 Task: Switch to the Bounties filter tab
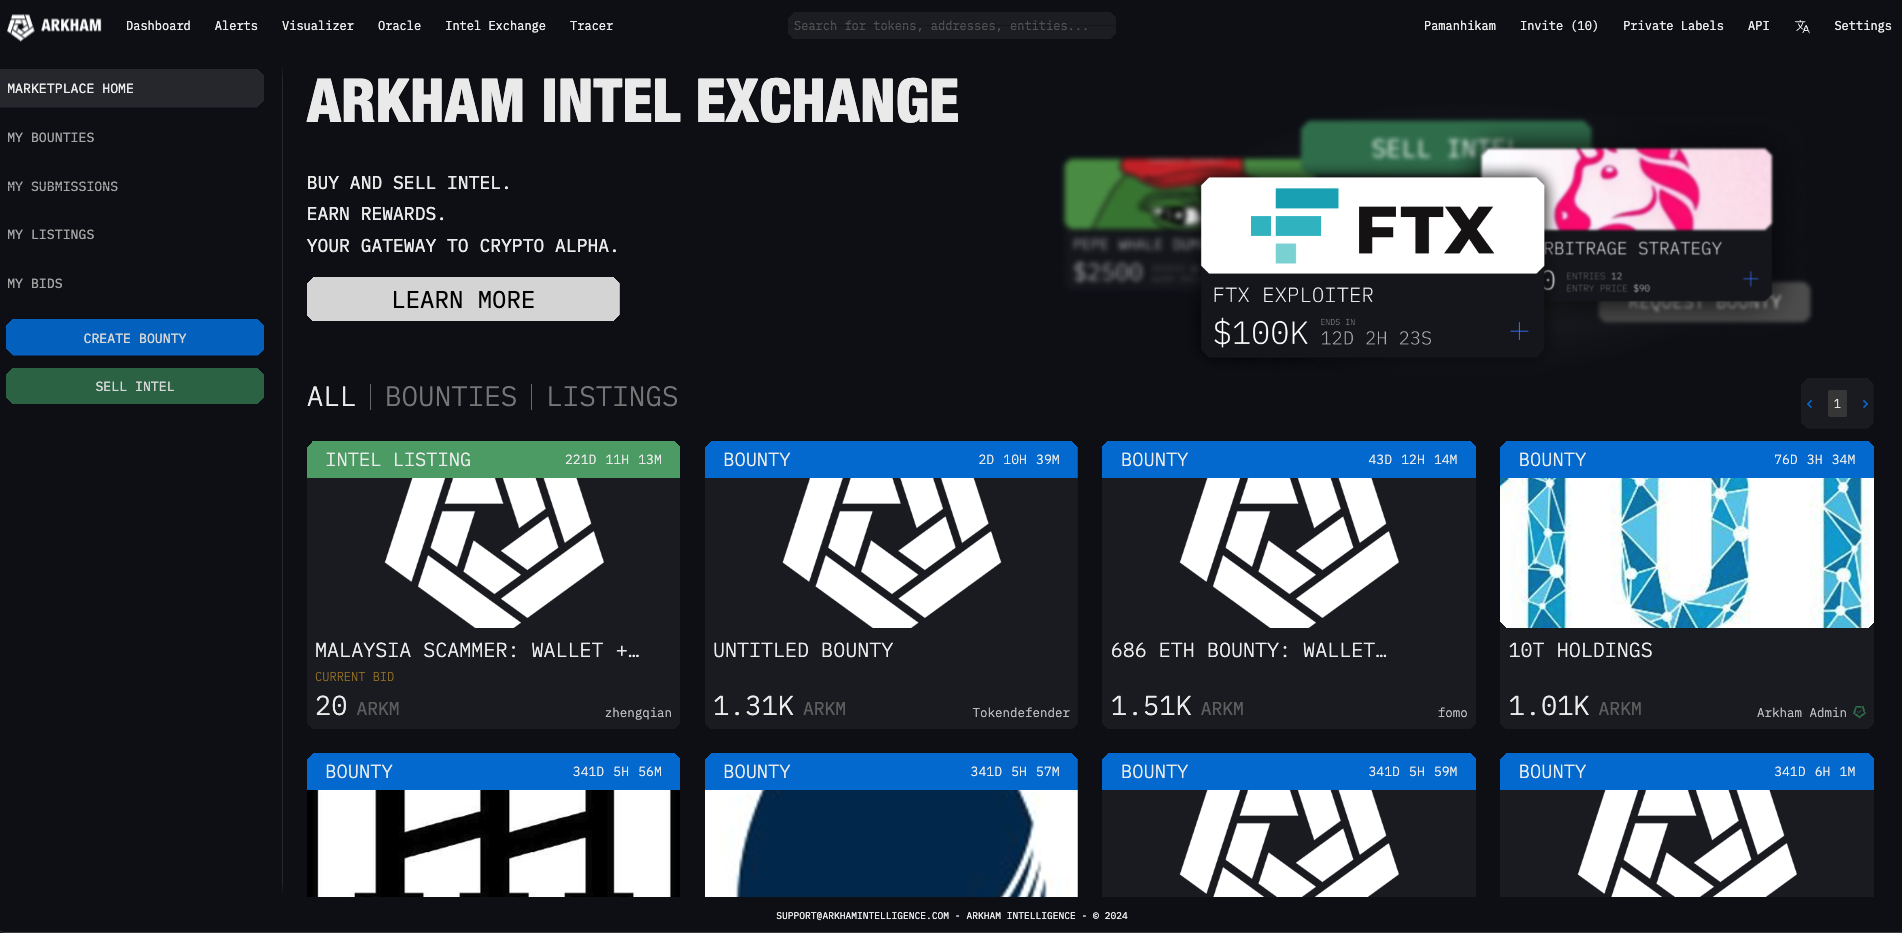click(451, 397)
